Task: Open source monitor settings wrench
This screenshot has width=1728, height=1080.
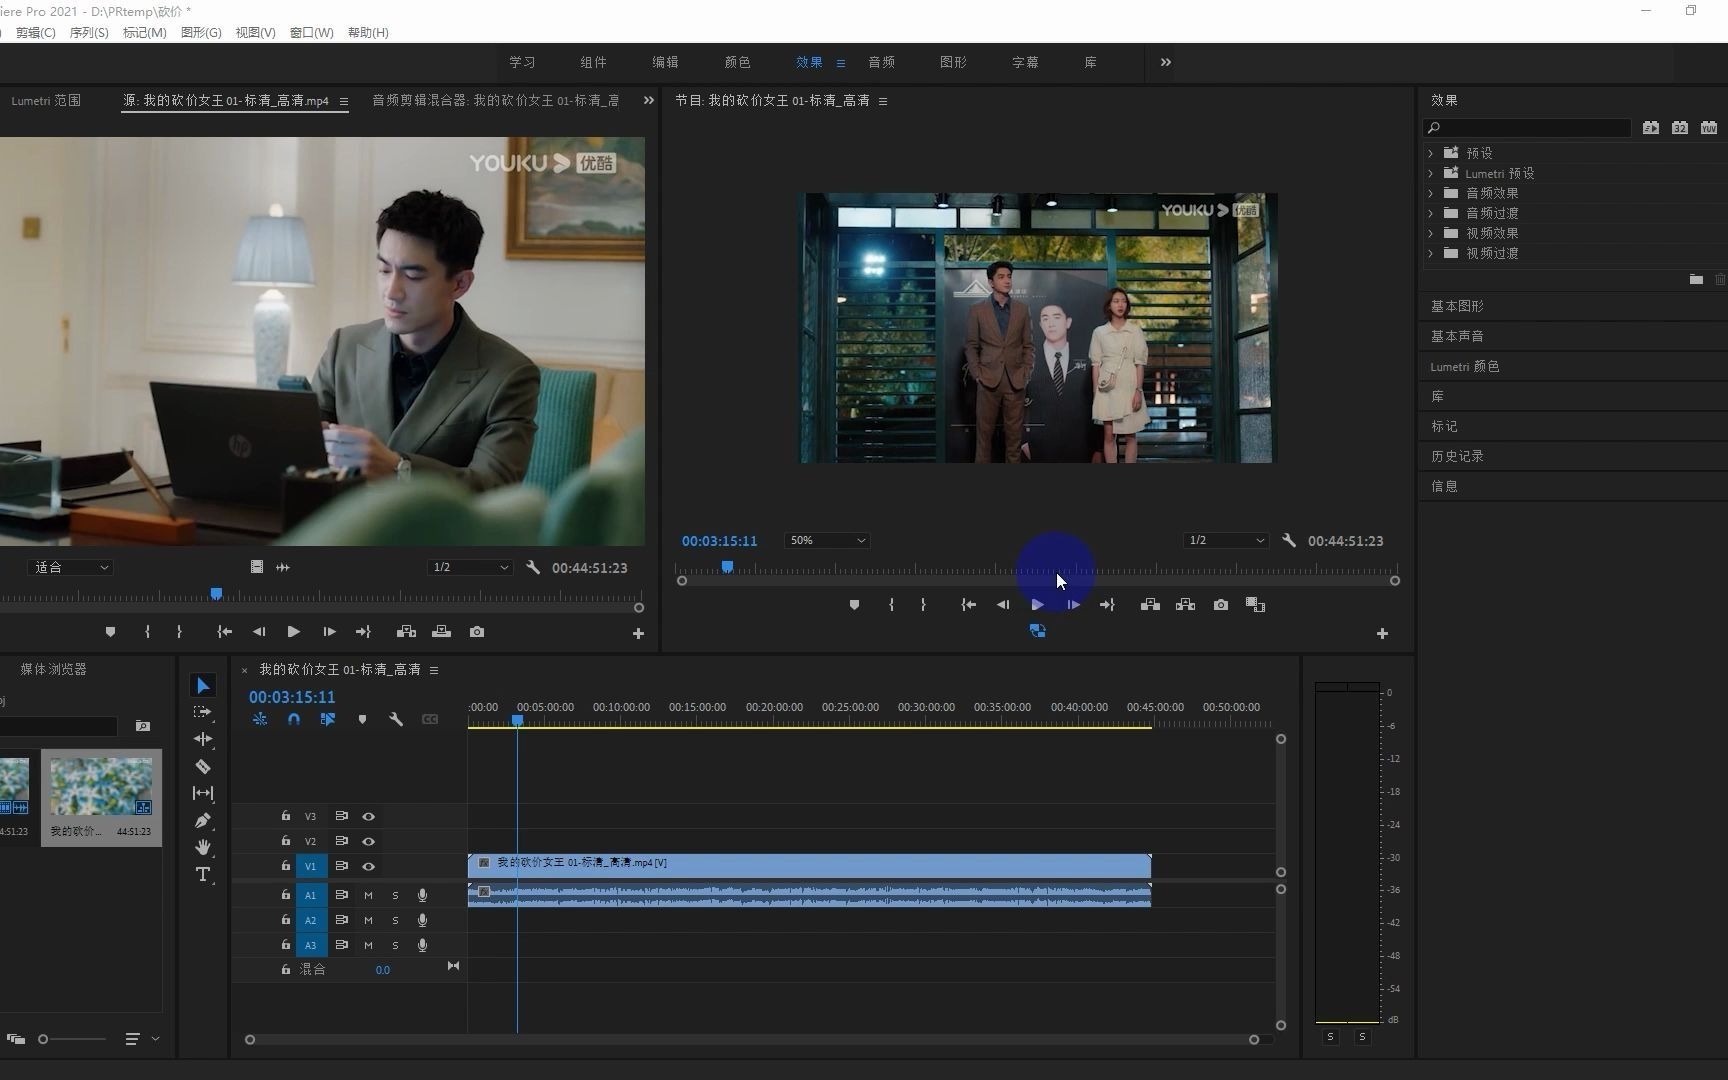Action: 533,567
